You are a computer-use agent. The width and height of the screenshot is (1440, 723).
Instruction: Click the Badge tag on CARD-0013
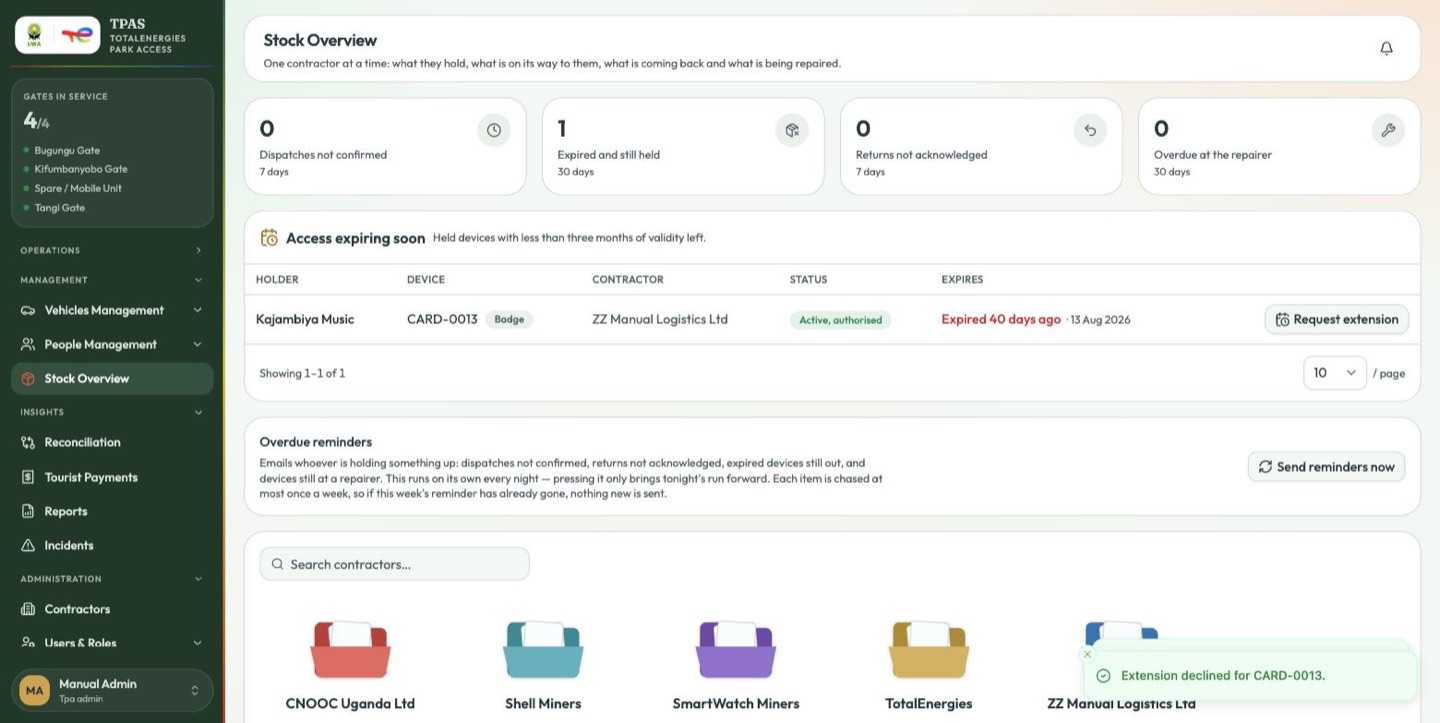click(x=509, y=319)
